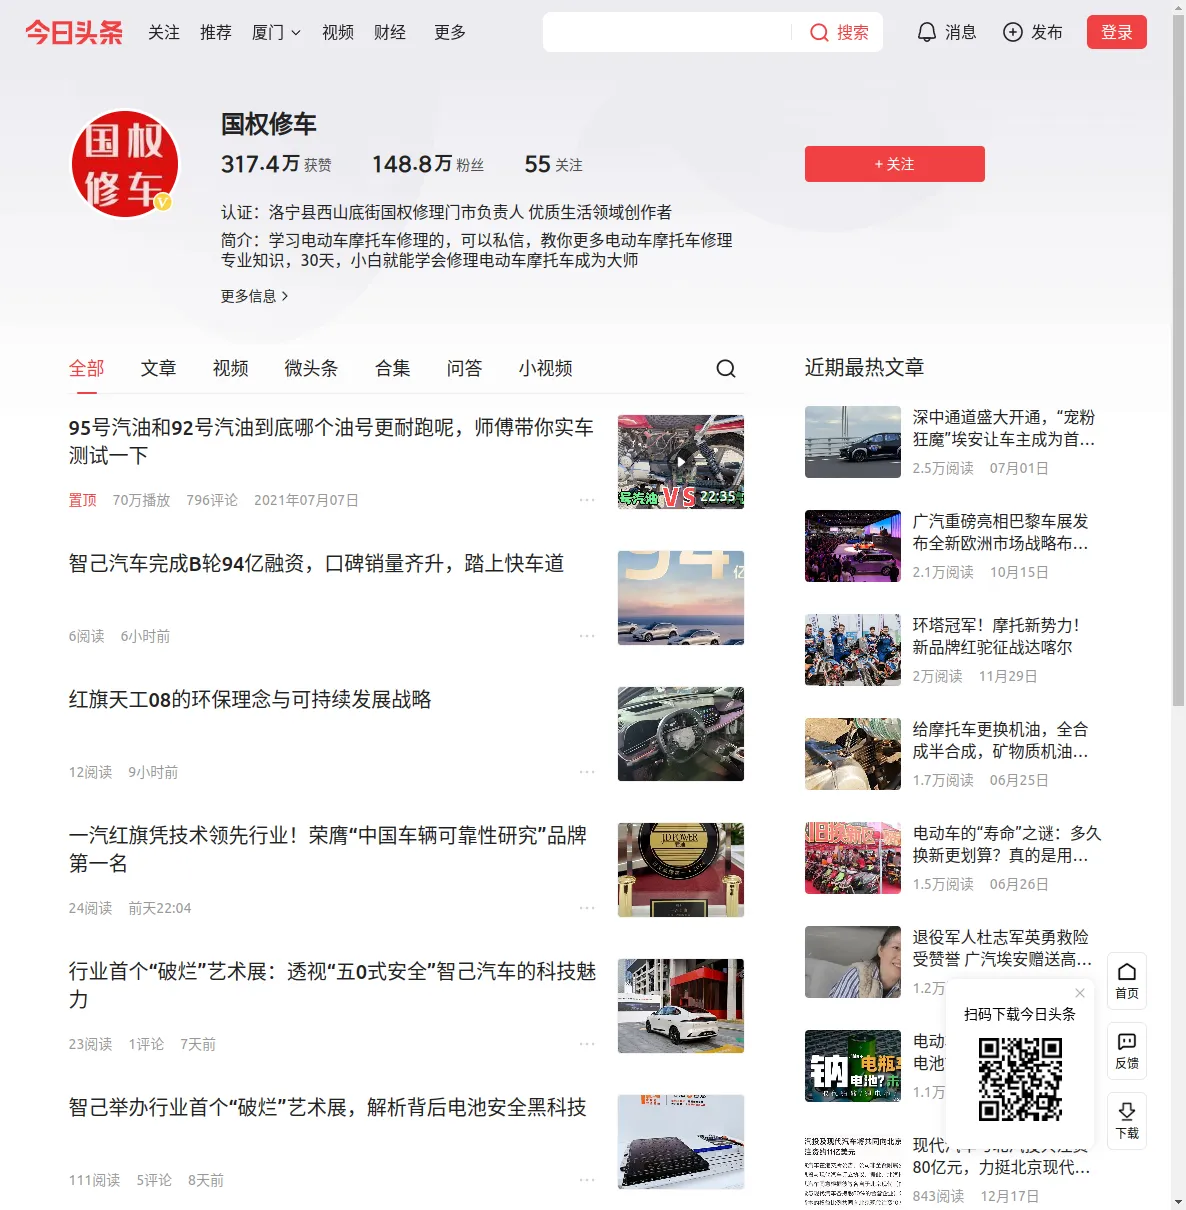
Task: Open article 一汽红旗凭技术领先行业
Action: coord(328,849)
